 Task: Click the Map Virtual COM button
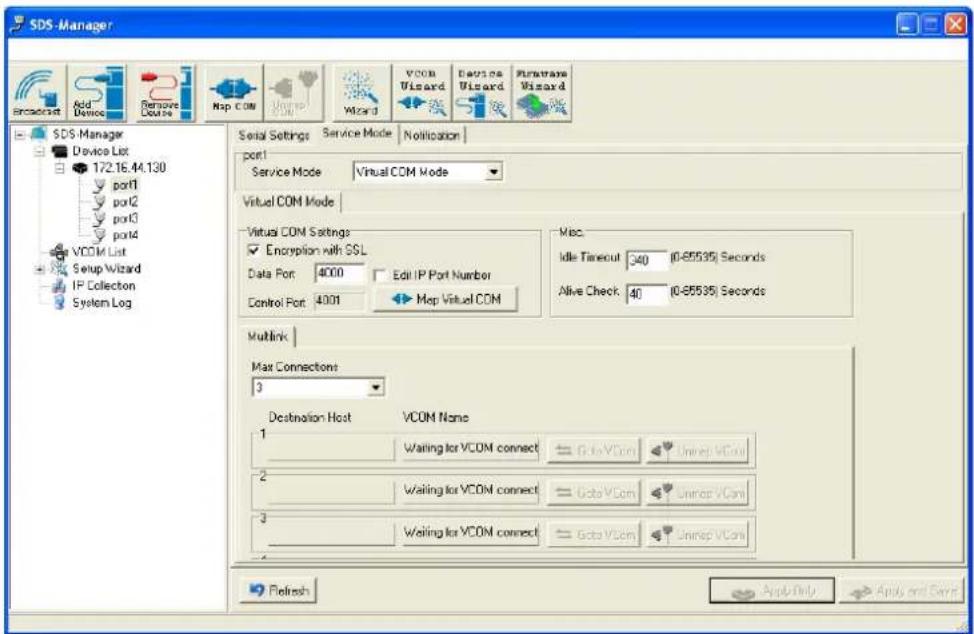[445, 299]
